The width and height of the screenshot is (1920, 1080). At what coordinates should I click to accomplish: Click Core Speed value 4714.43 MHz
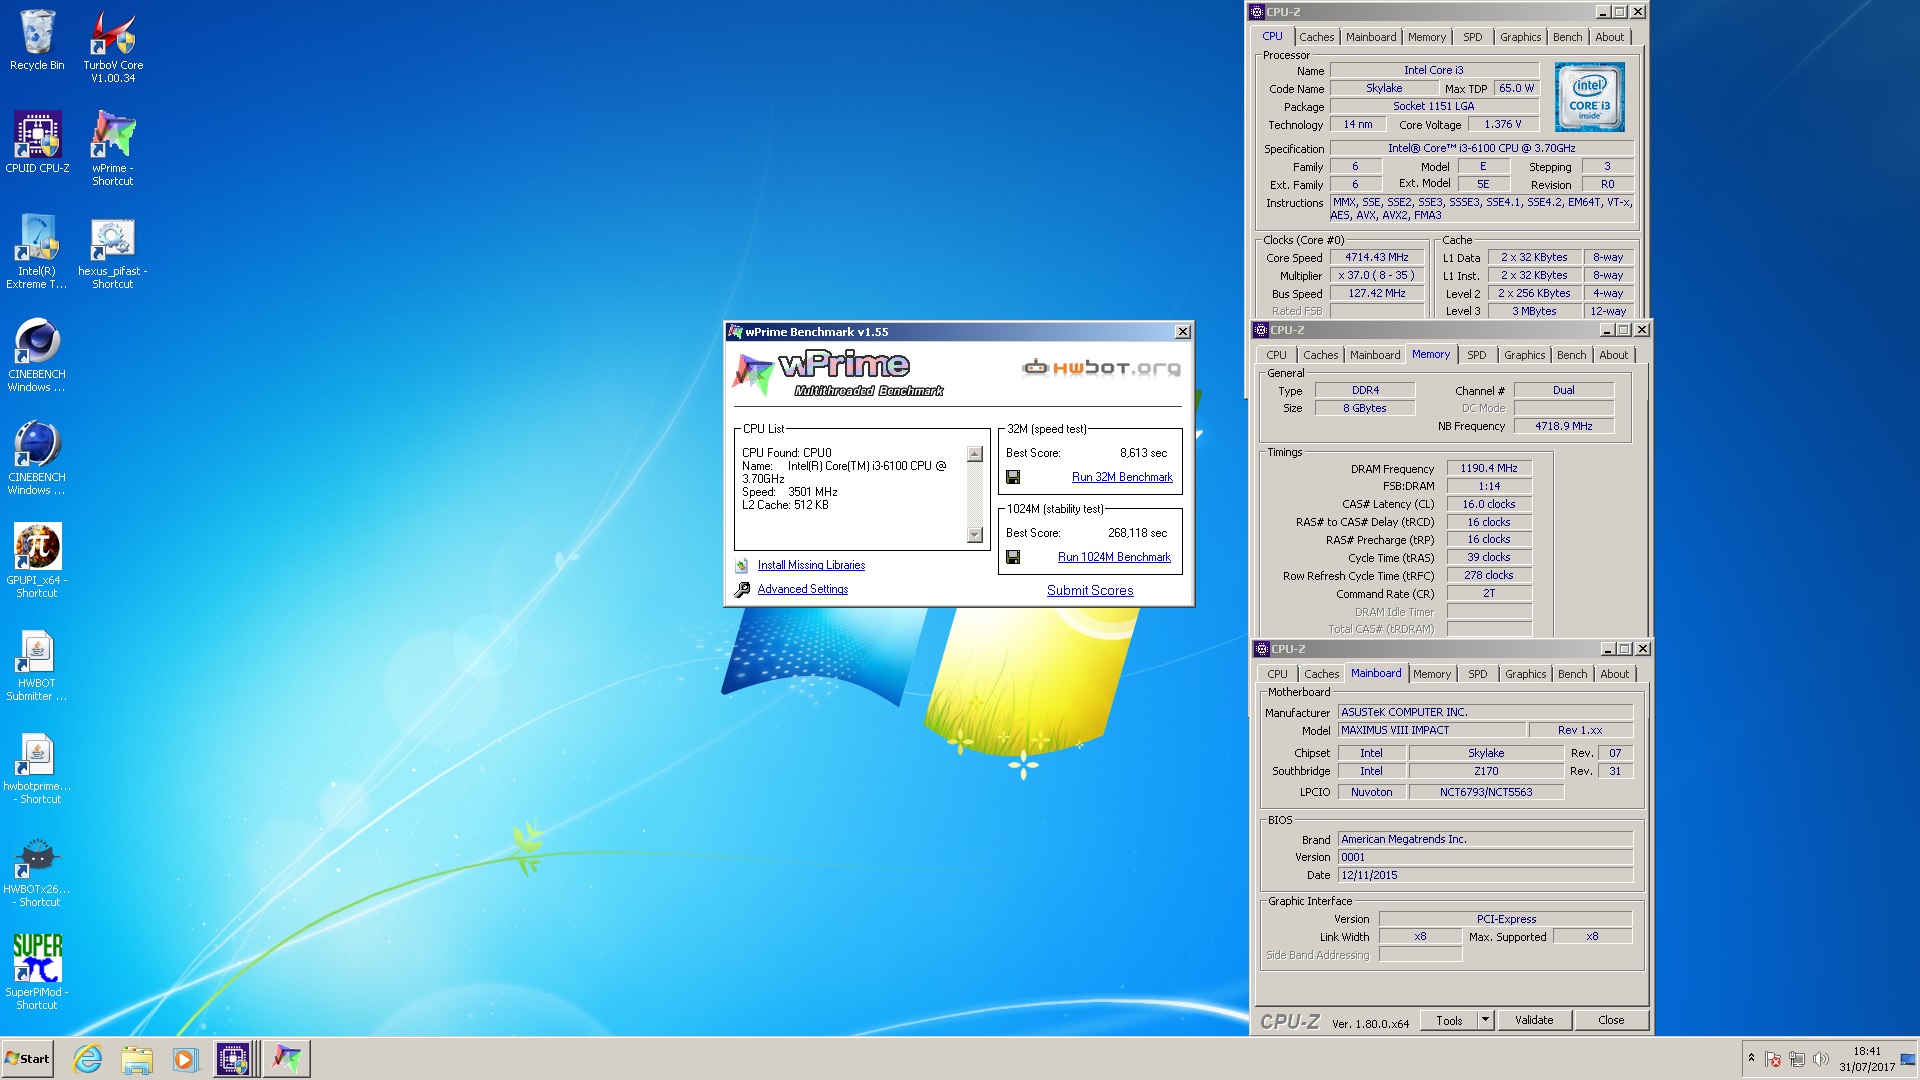1376,258
